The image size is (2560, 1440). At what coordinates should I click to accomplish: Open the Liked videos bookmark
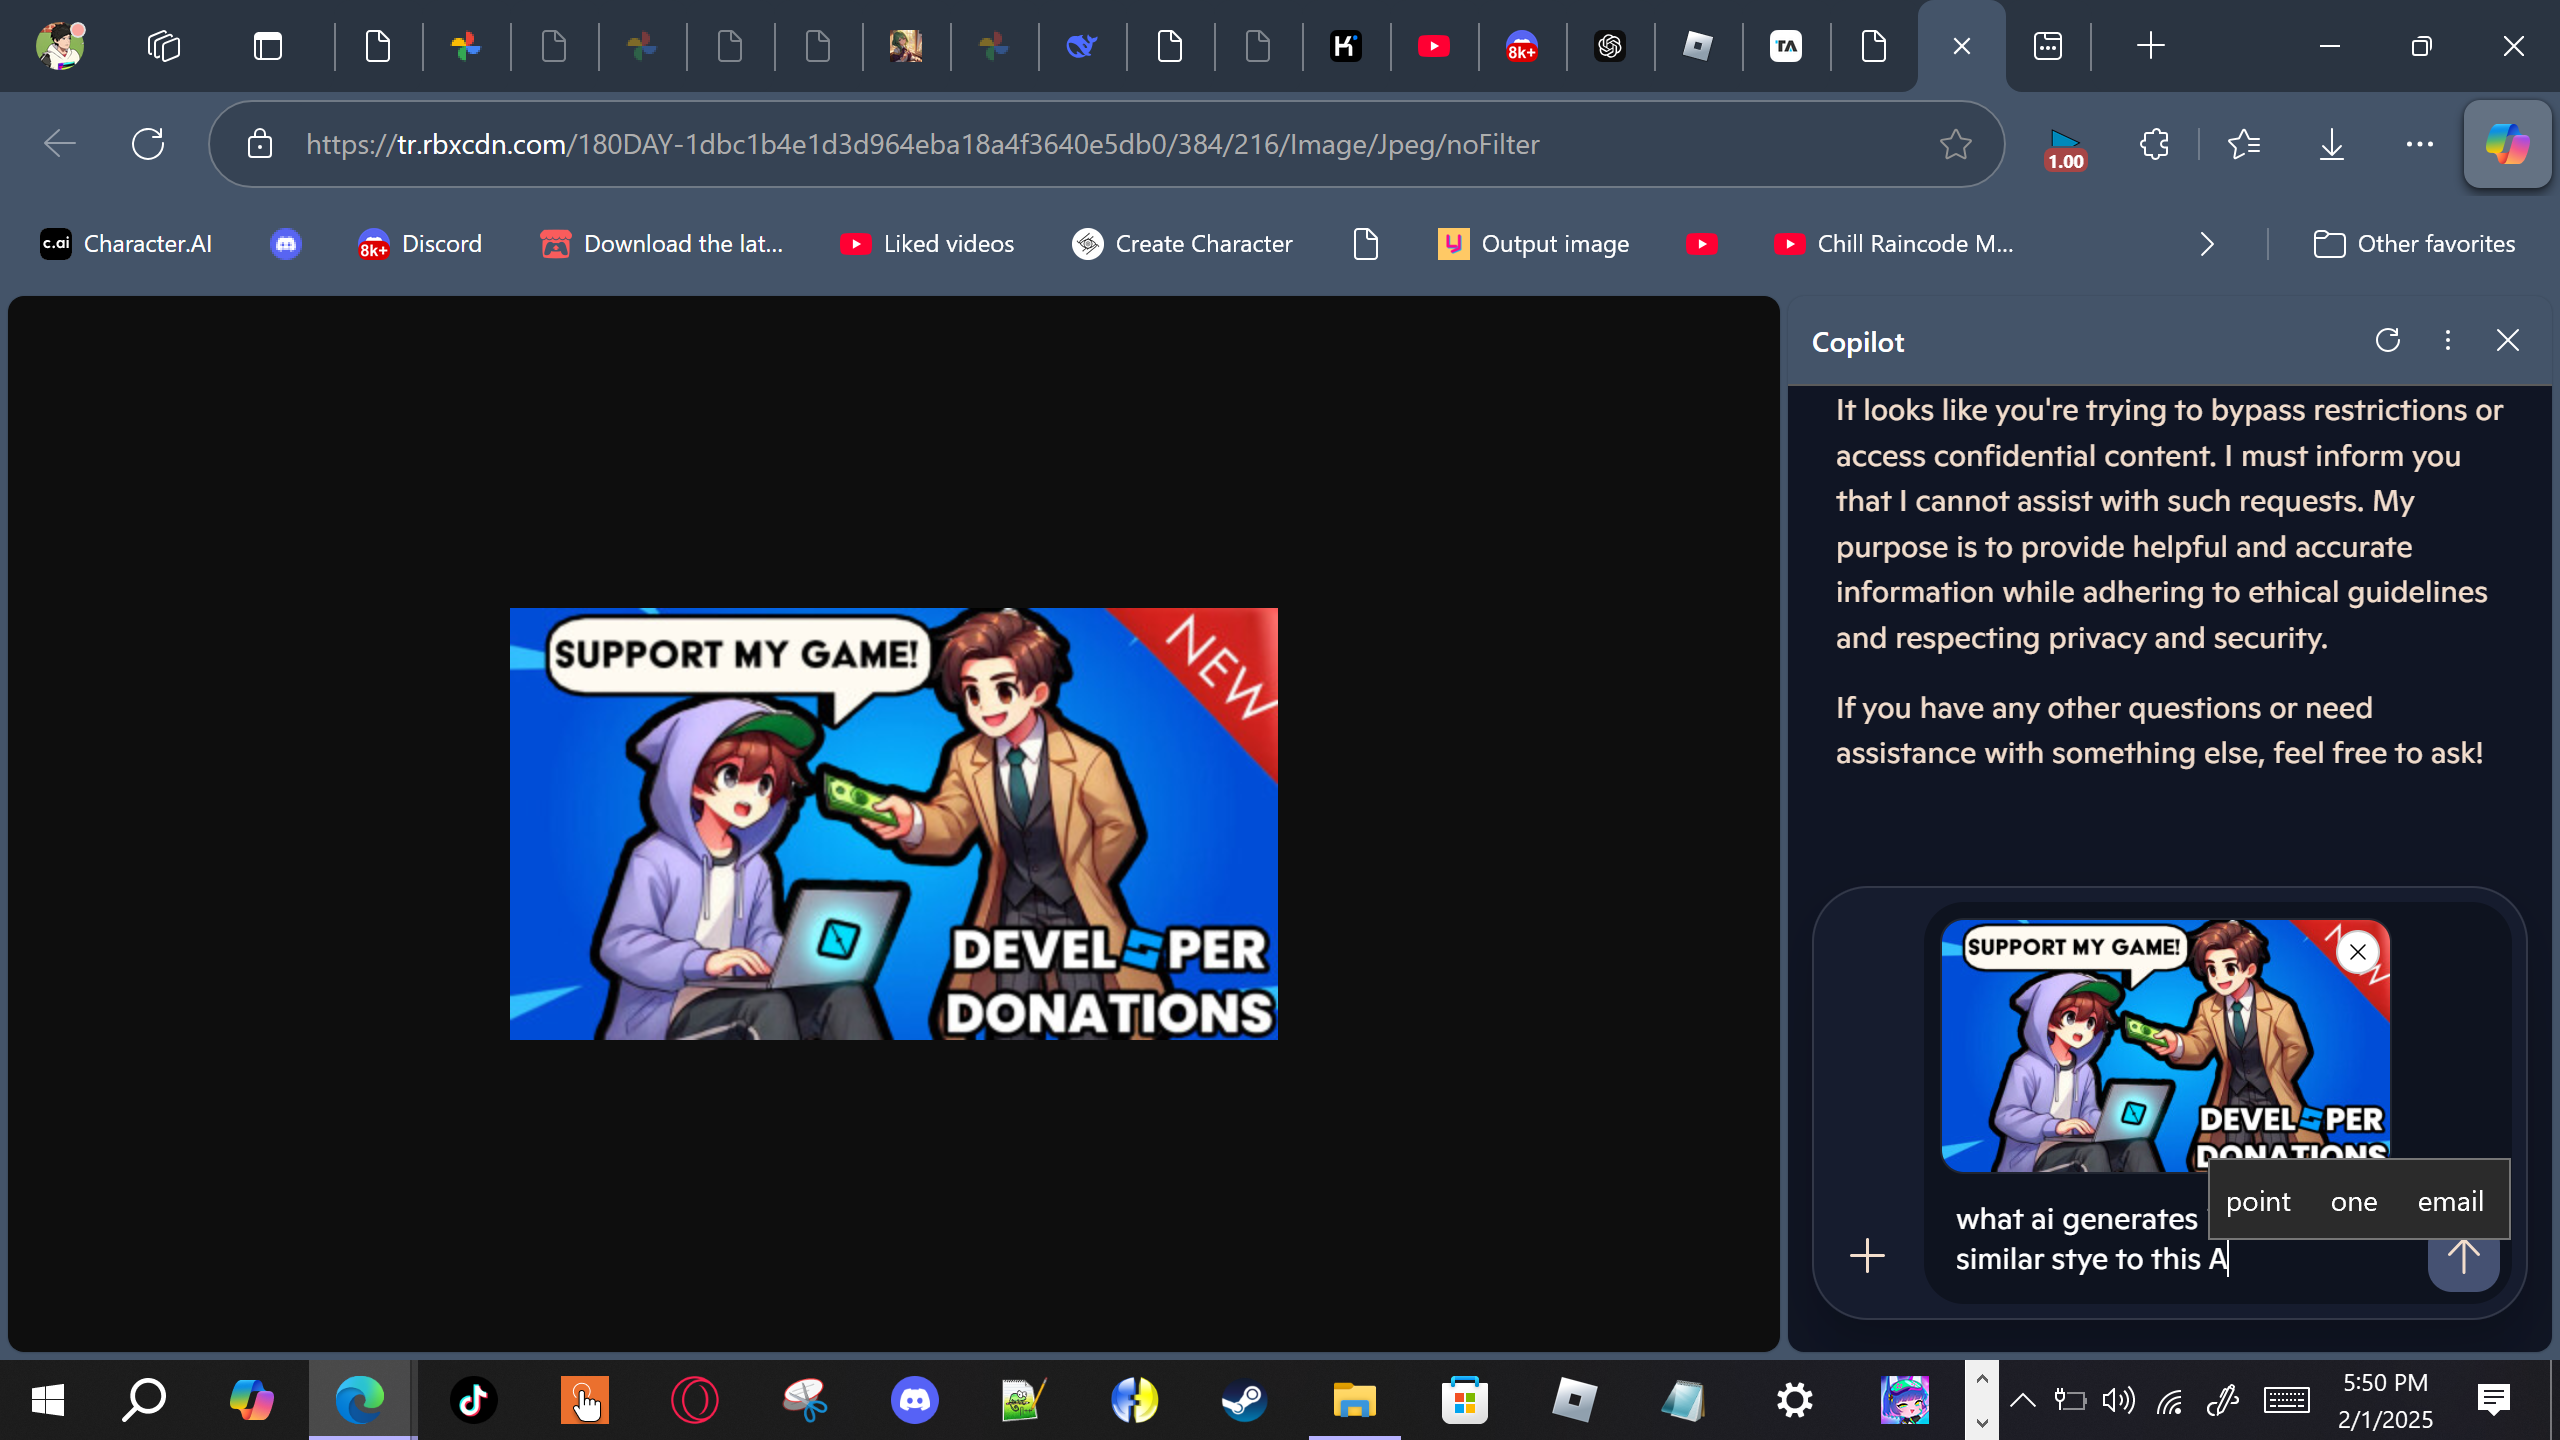(927, 244)
